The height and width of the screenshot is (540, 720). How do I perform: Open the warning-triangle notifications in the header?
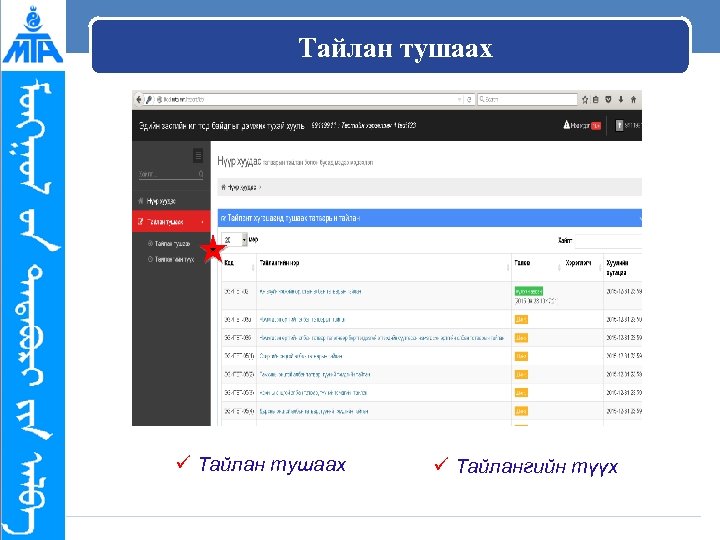tap(566, 124)
